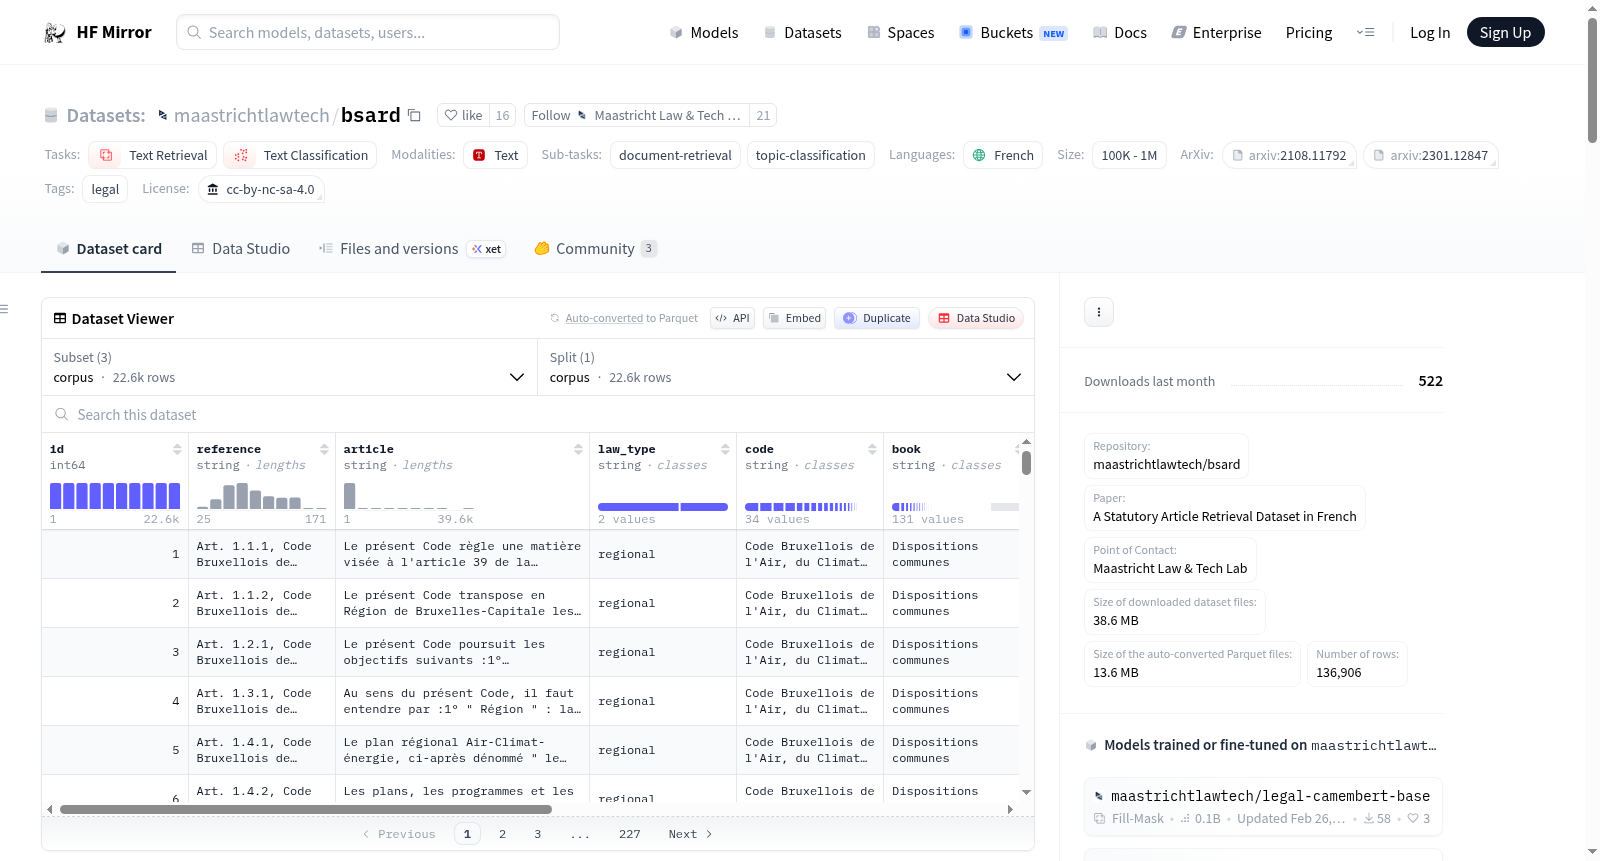Open arxiv:2108.11792 paper link

click(1290, 155)
